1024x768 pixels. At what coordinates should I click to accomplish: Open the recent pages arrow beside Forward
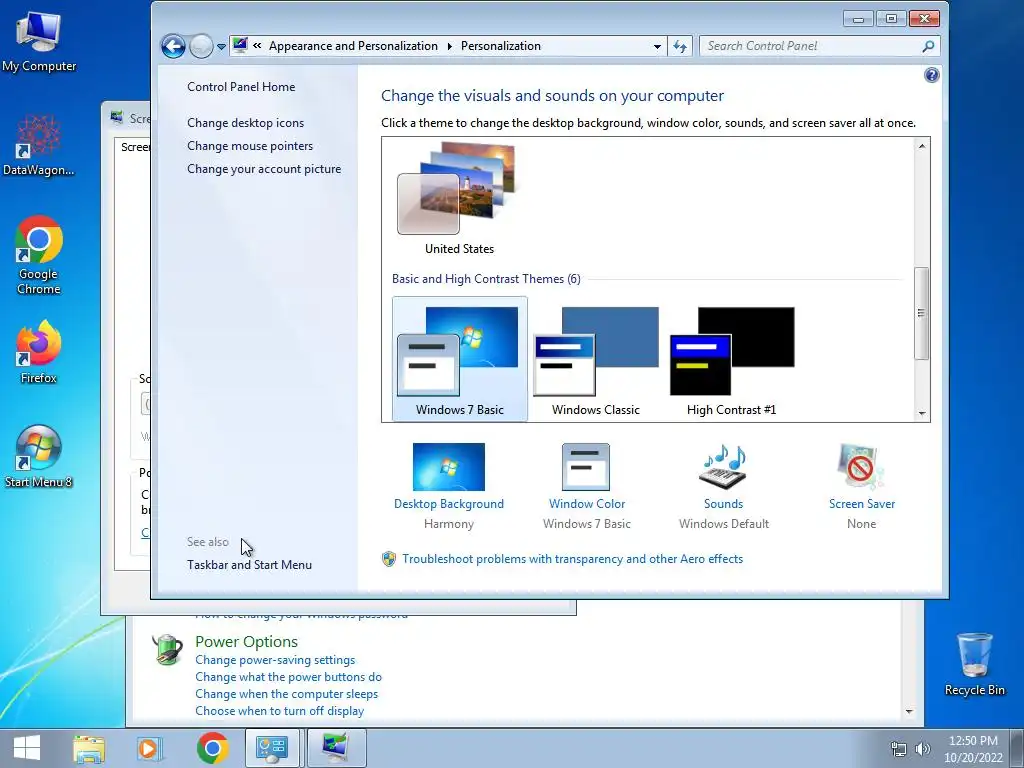click(221, 47)
